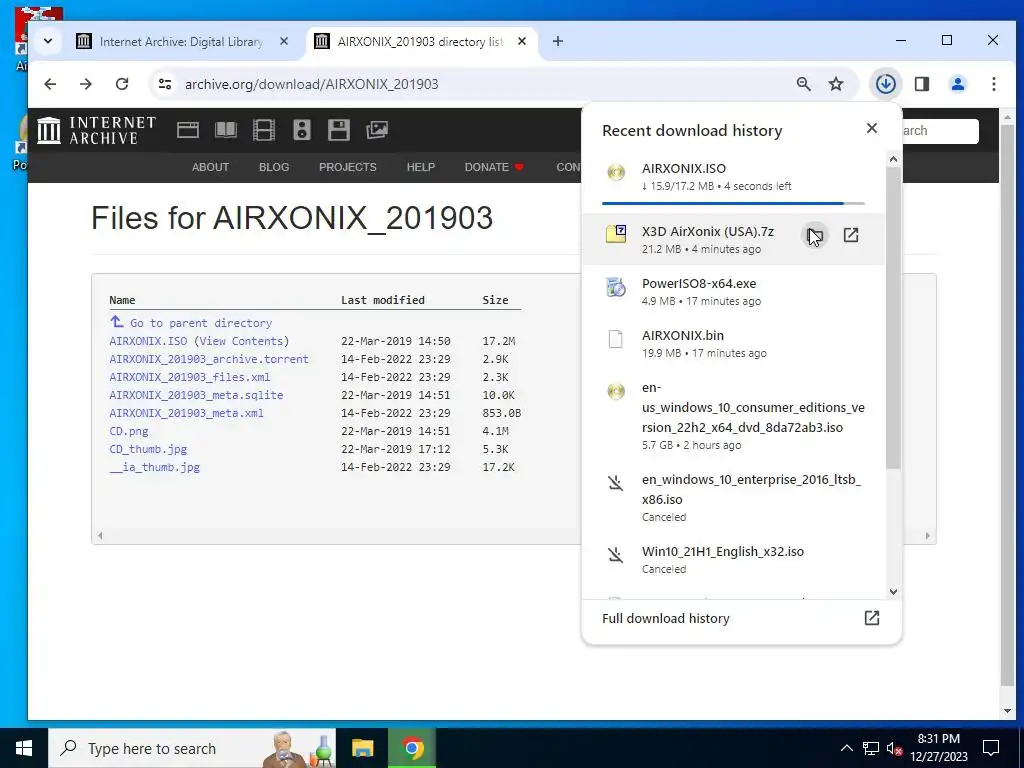Open CD.png file link
Image resolution: width=1024 pixels, height=768 pixels.
pos(129,431)
